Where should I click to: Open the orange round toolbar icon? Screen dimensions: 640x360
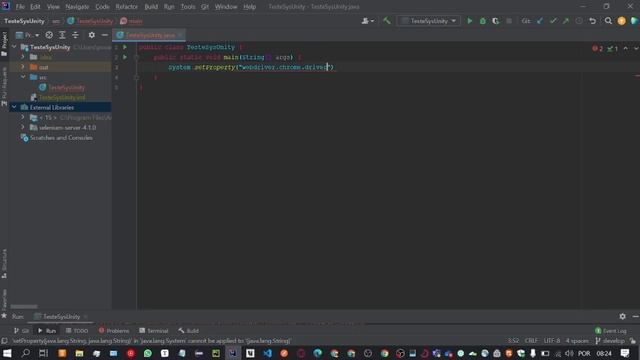[622, 21]
